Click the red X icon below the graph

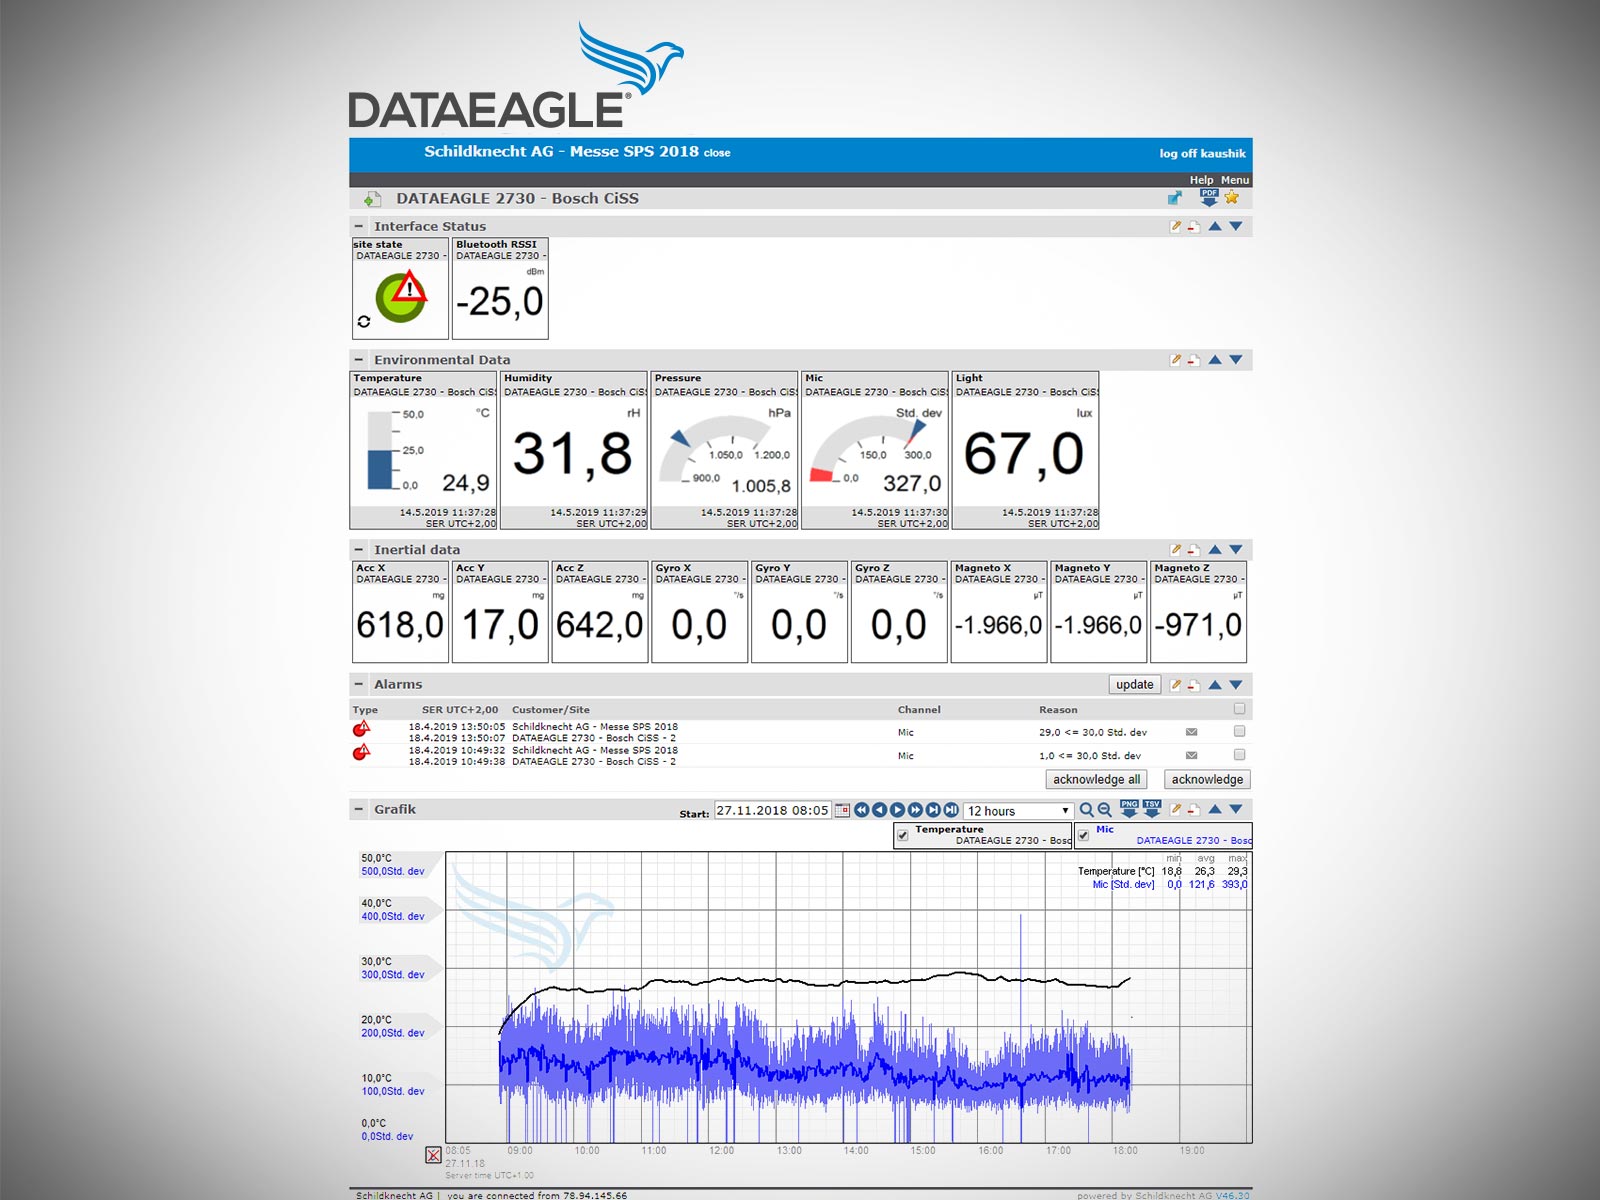coord(433,1155)
